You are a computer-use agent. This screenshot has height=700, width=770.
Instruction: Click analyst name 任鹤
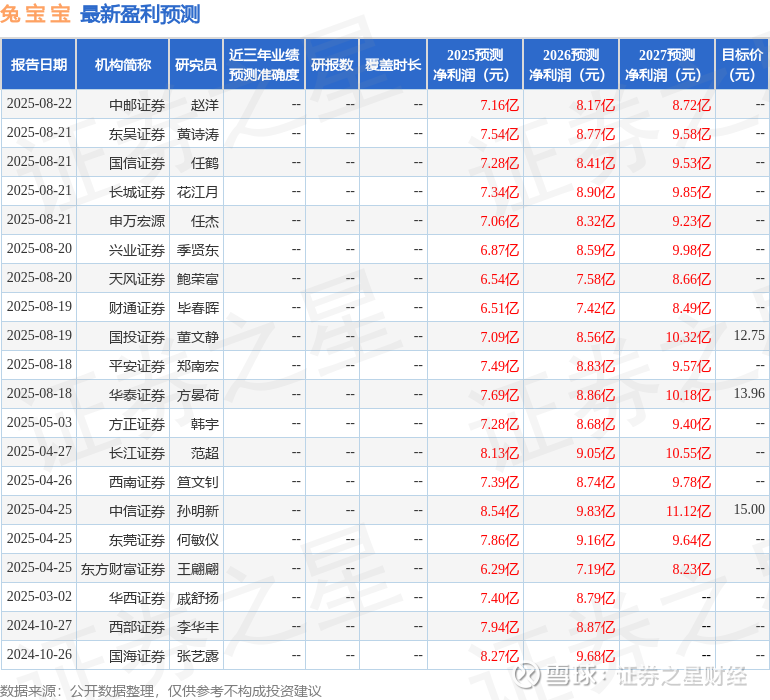pyautogui.click(x=205, y=163)
